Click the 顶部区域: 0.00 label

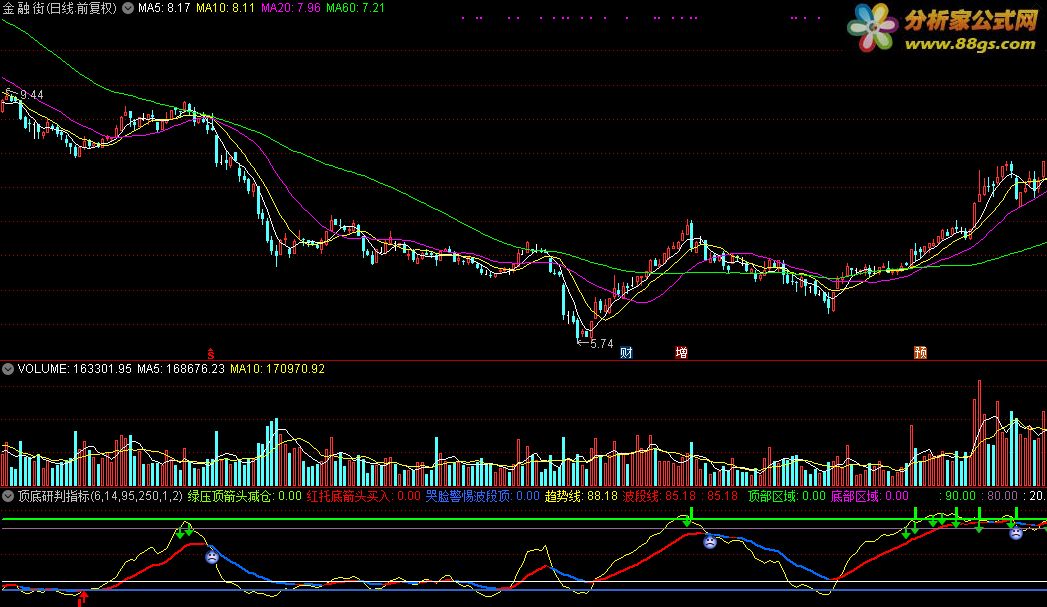pos(787,496)
